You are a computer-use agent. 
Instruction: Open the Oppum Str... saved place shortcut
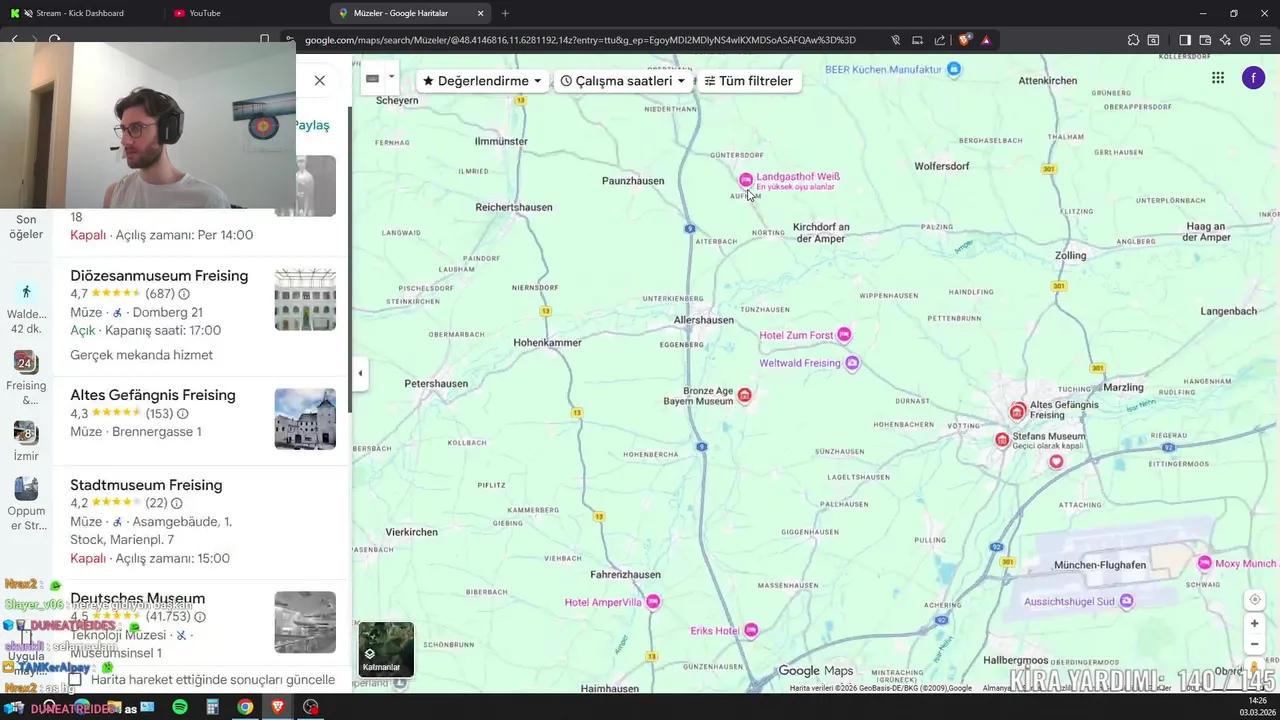[x=26, y=503]
